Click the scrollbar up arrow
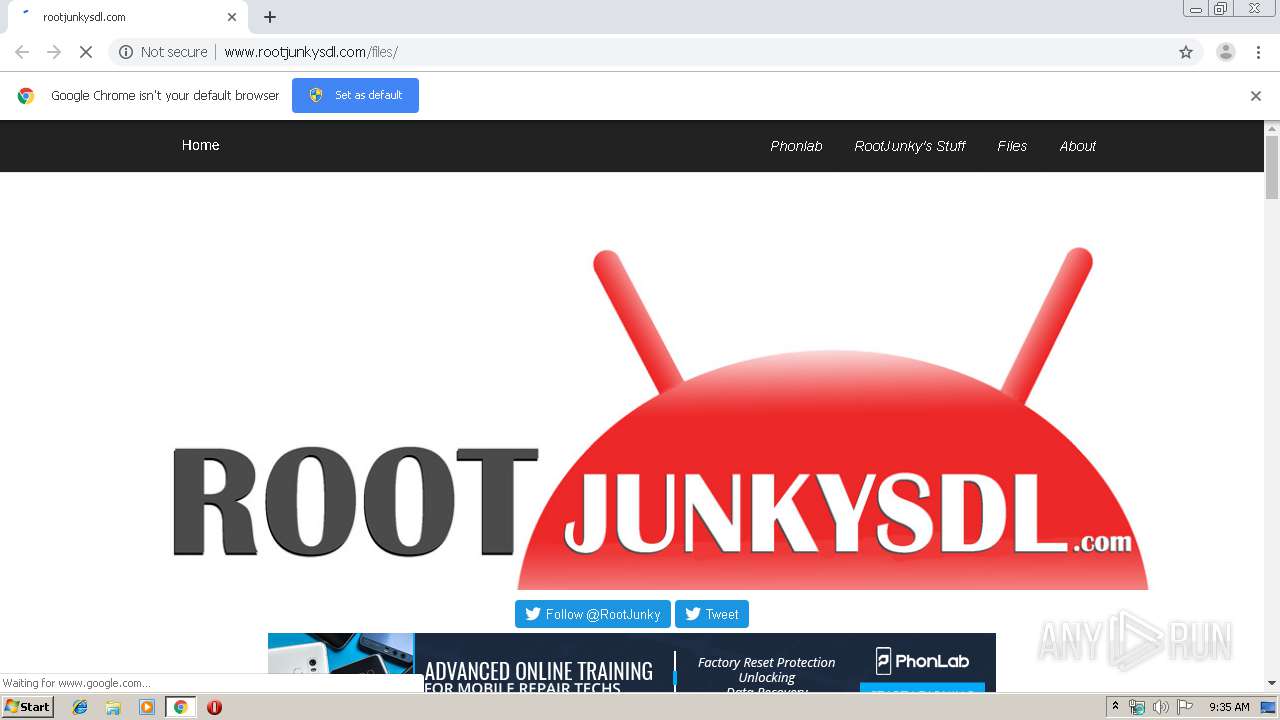Viewport: 1280px width, 720px height. click(x=1272, y=128)
